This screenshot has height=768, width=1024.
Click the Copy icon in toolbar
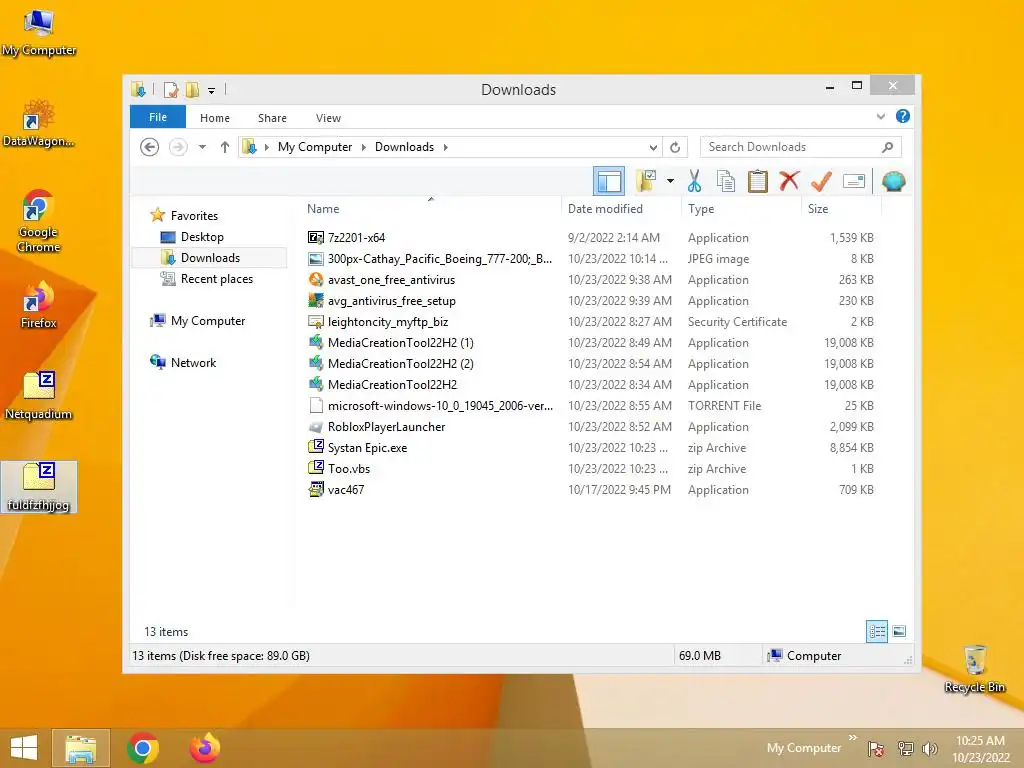[x=726, y=181]
